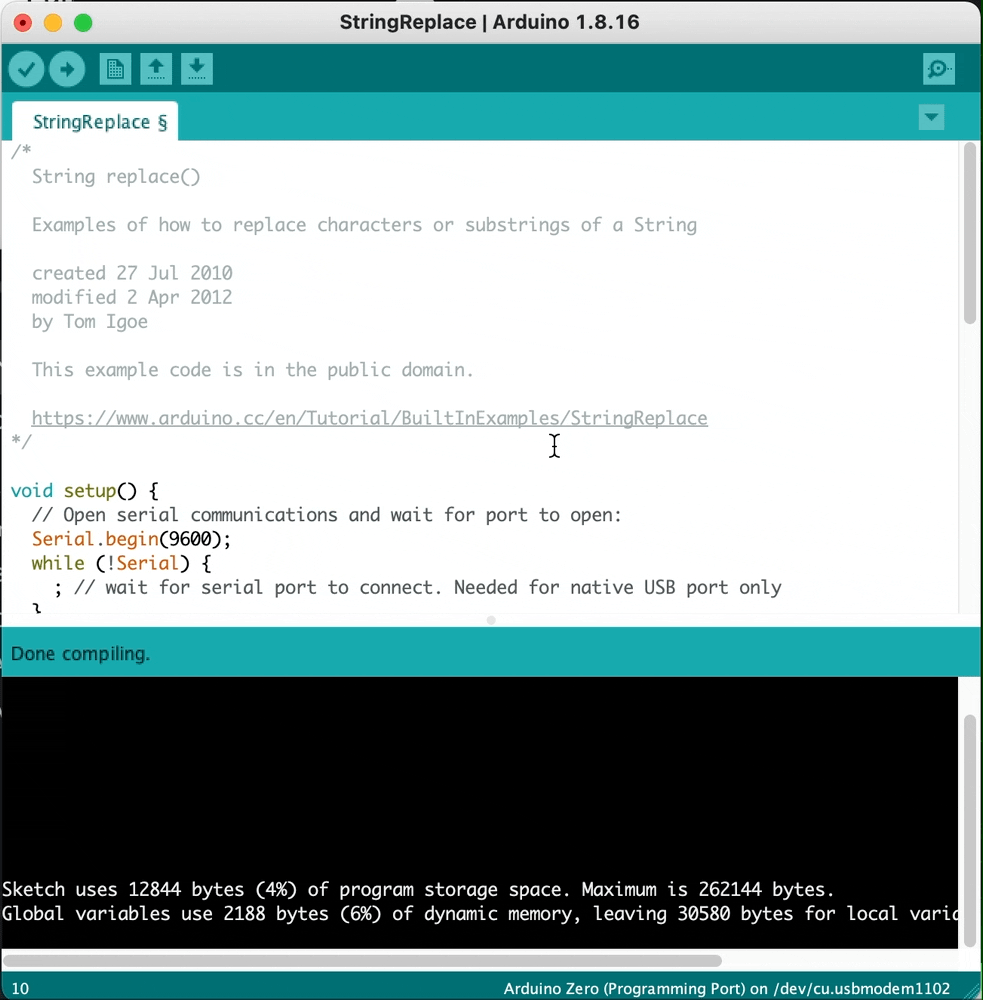Open a sketch with the Open icon
This screenshot has width=983, height=1000.
[x=156, y=69]
